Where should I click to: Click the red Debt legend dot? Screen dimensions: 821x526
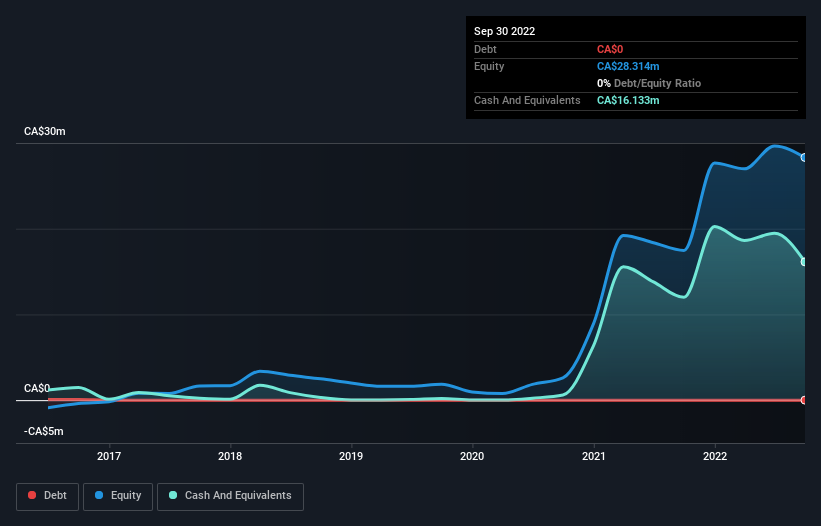coord(32,495)
